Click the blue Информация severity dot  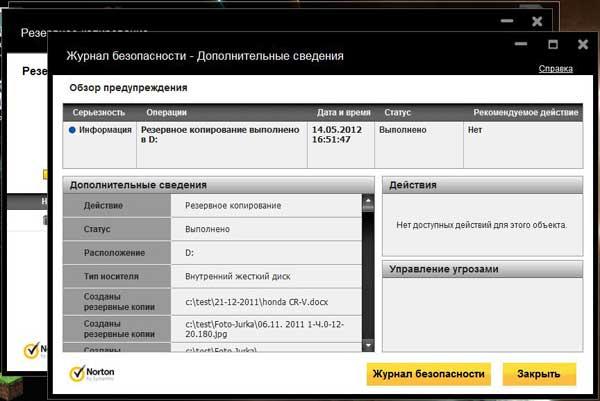pos(72,130)
